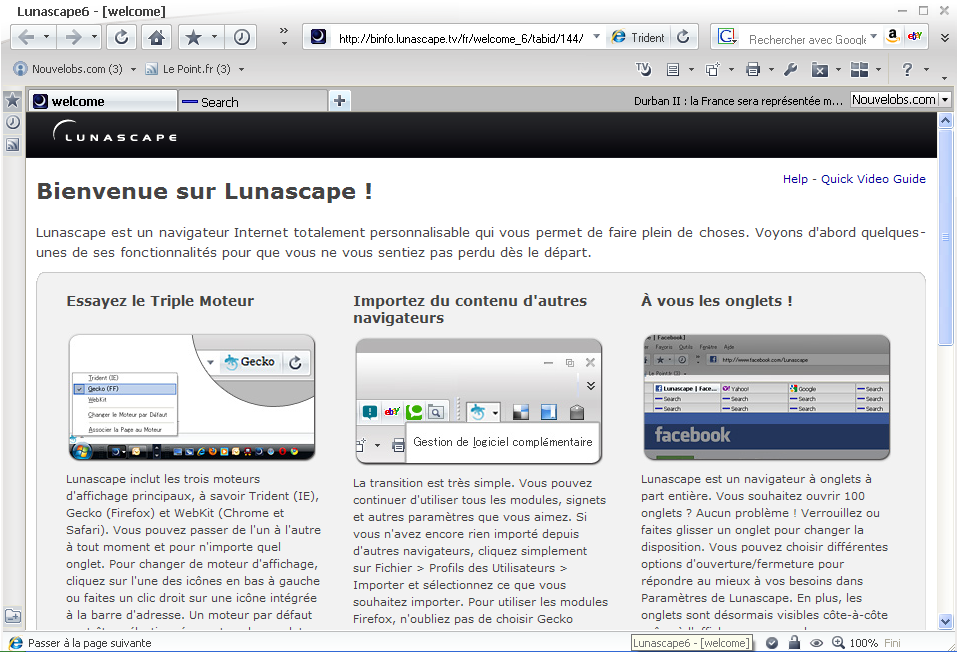The width and height of the screenshot is (957, 652).
Task: Click the scrollbar up arrow
Action: (945, 120)
